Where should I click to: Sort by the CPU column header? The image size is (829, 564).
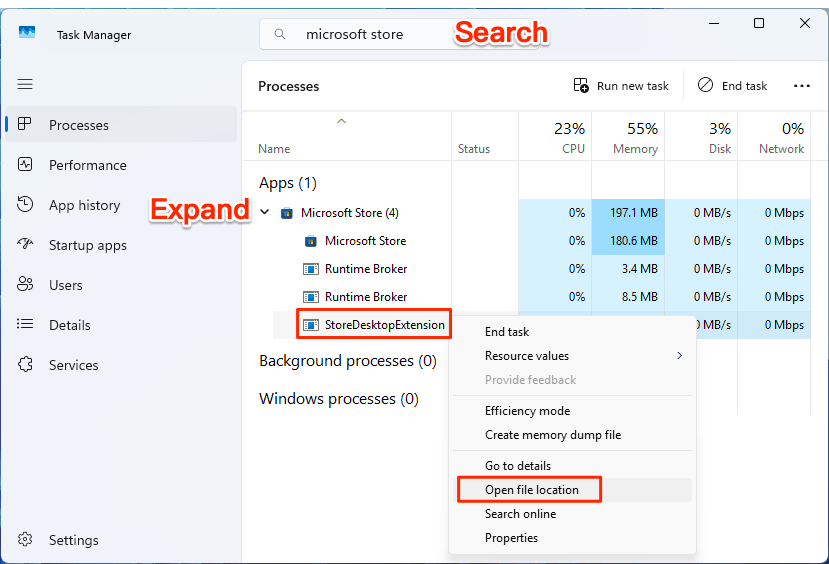[x=555, y=136]
